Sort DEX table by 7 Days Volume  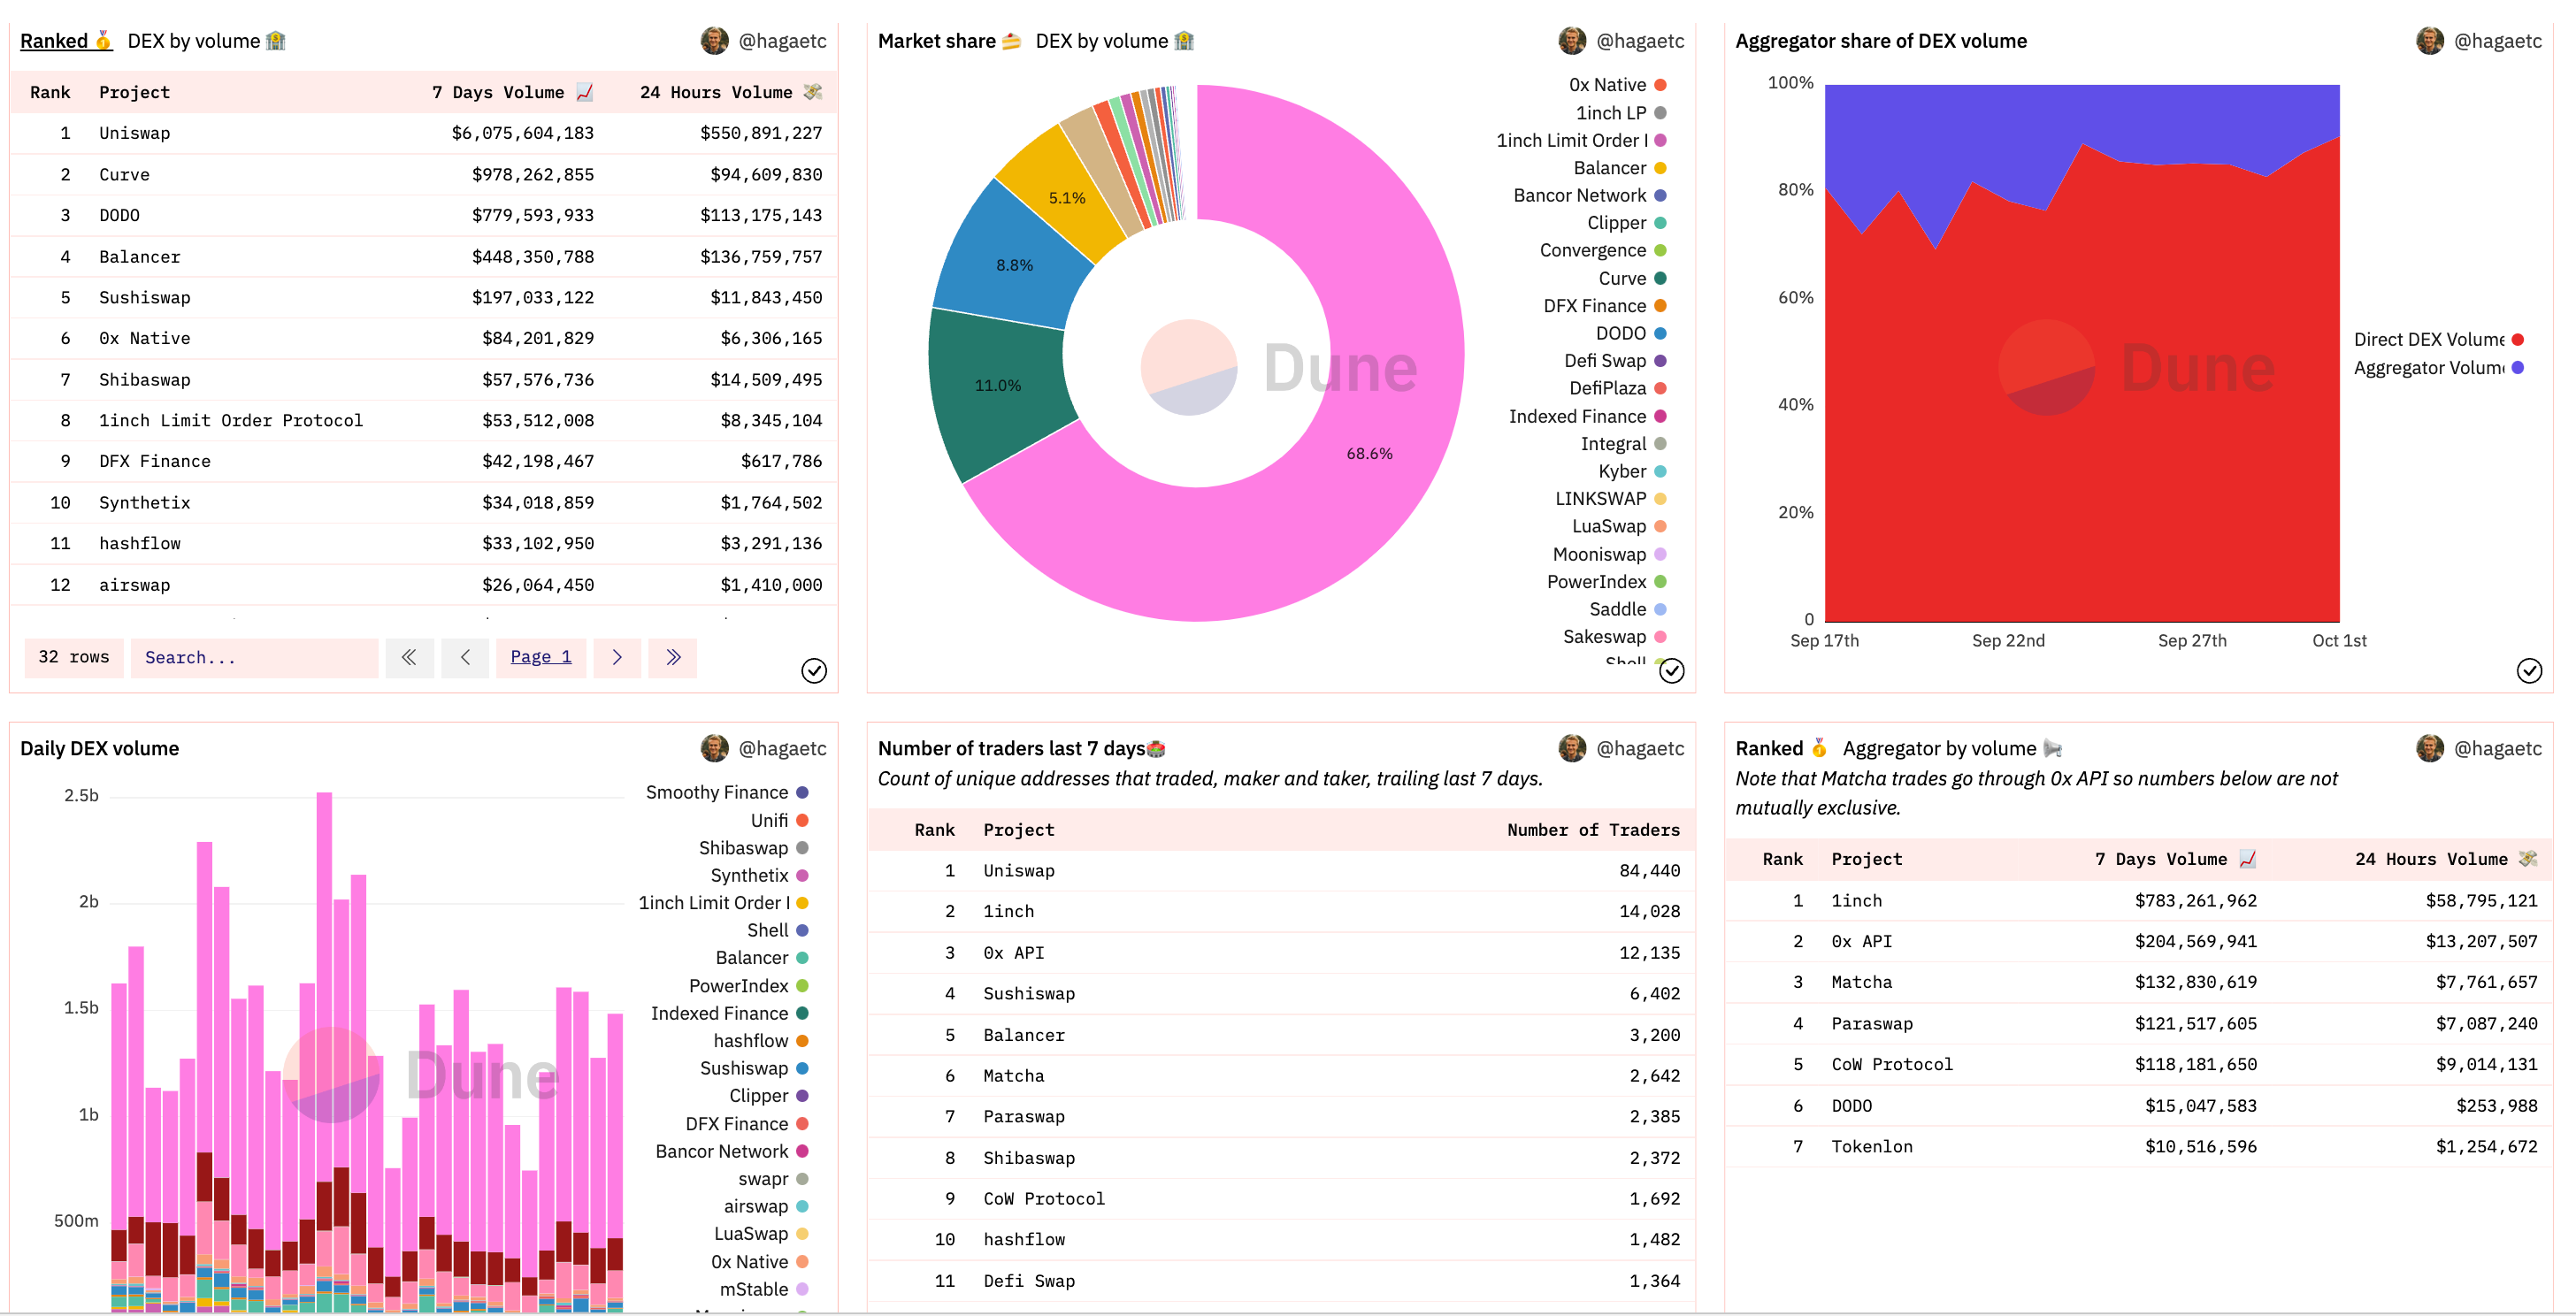[x=512, y=92]
